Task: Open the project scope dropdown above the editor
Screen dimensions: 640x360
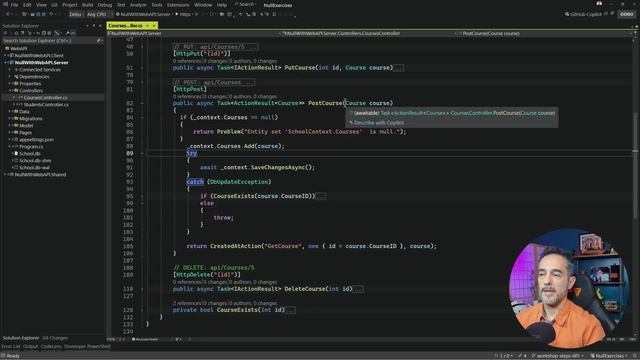Action: click(194, 33)
